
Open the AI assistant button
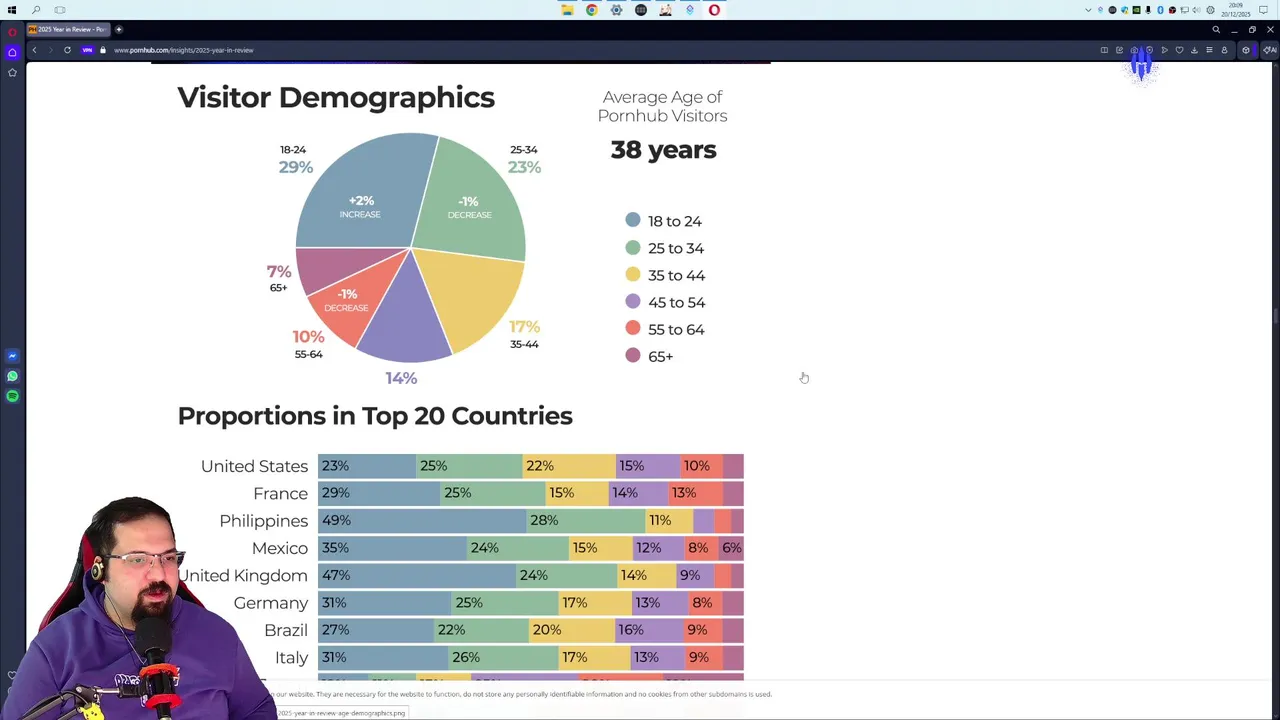point(1271,50)
